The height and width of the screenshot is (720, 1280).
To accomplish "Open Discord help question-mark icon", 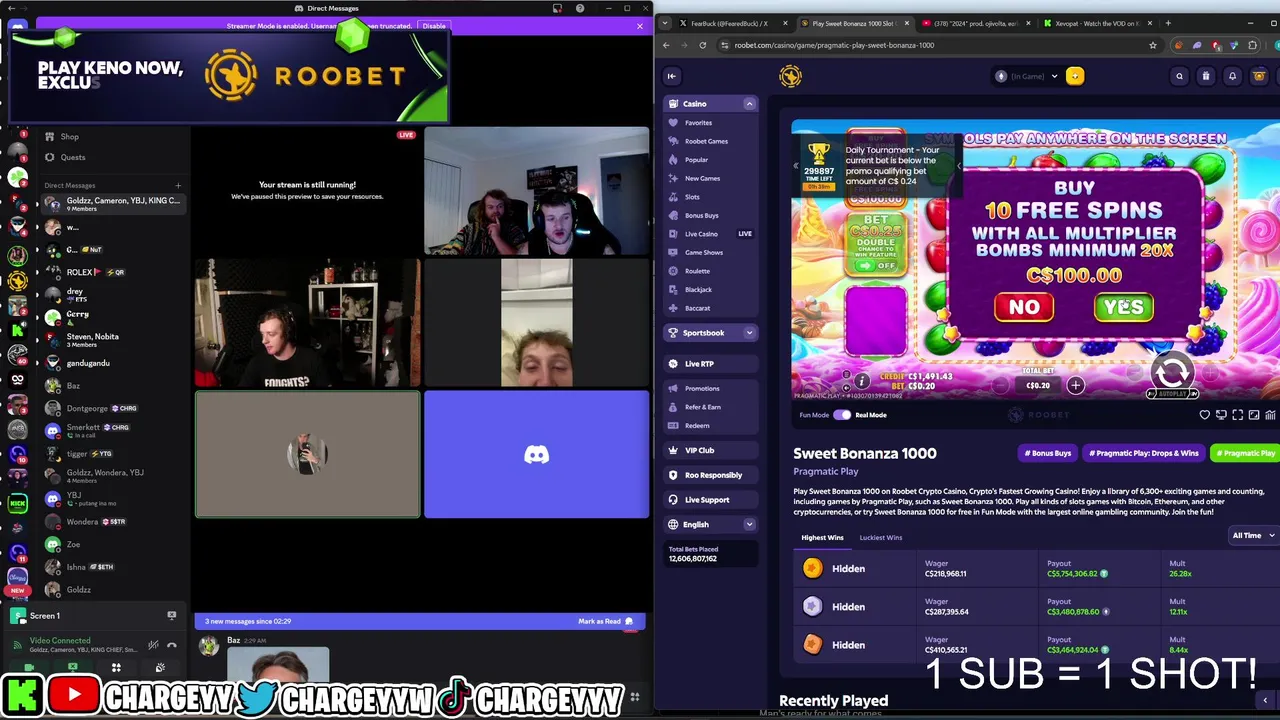I will pyautogui.click(x=580, y=8).
